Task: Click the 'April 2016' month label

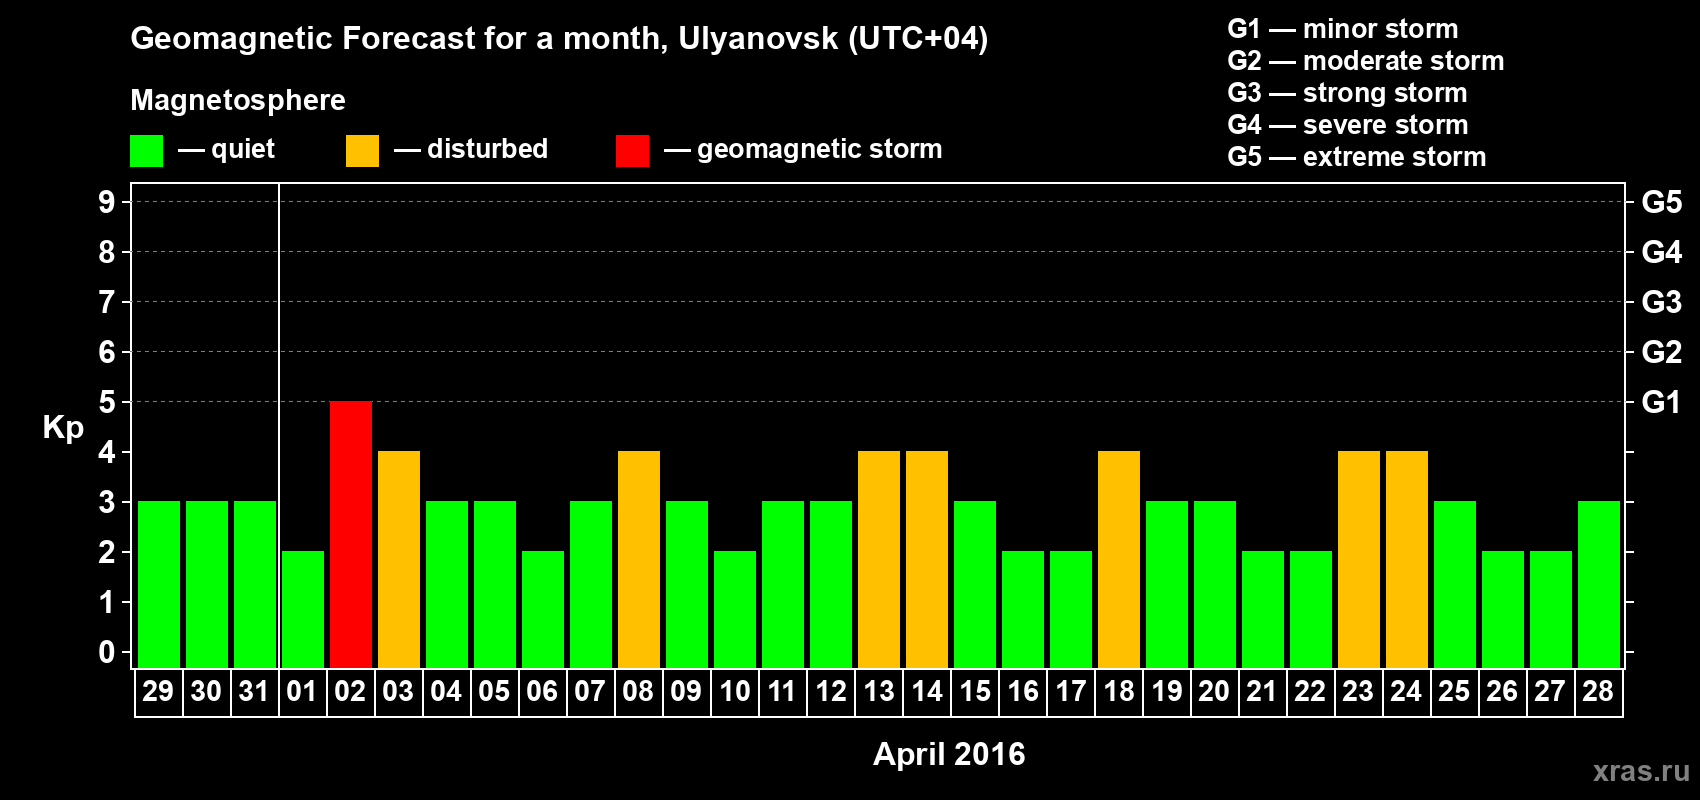Action: pyautogui.click(x=949, y=754)
